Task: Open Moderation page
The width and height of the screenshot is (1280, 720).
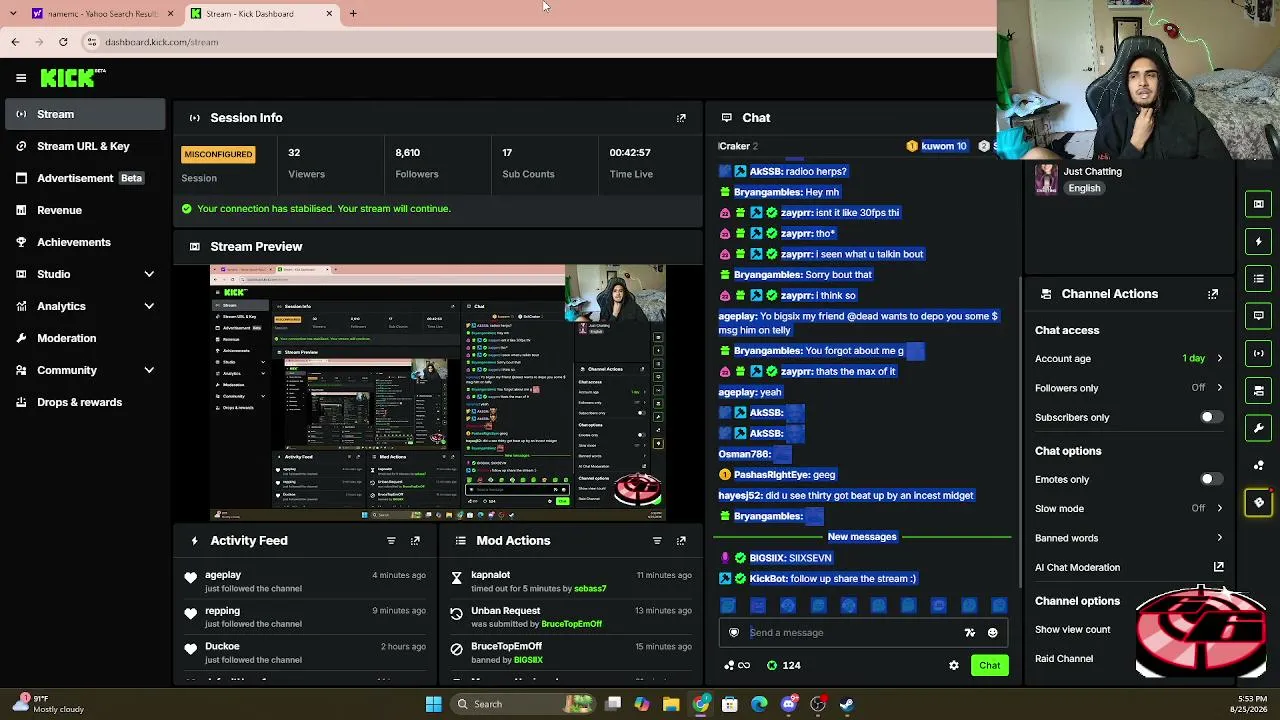Action: (85, 338)
